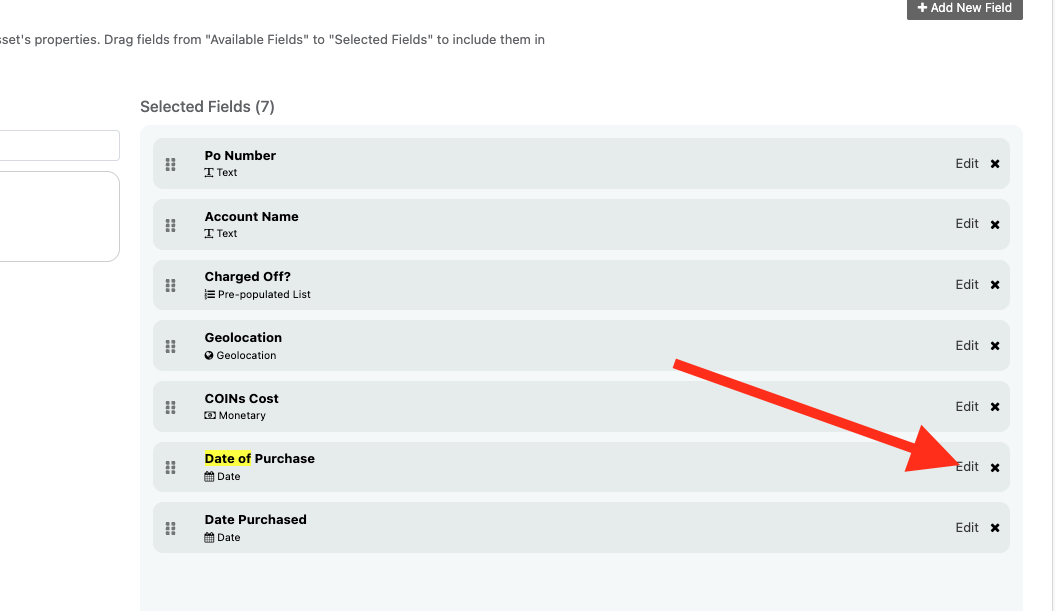Remove the Date of Purchase field
Screen dimensions: 1055x611
995,468
